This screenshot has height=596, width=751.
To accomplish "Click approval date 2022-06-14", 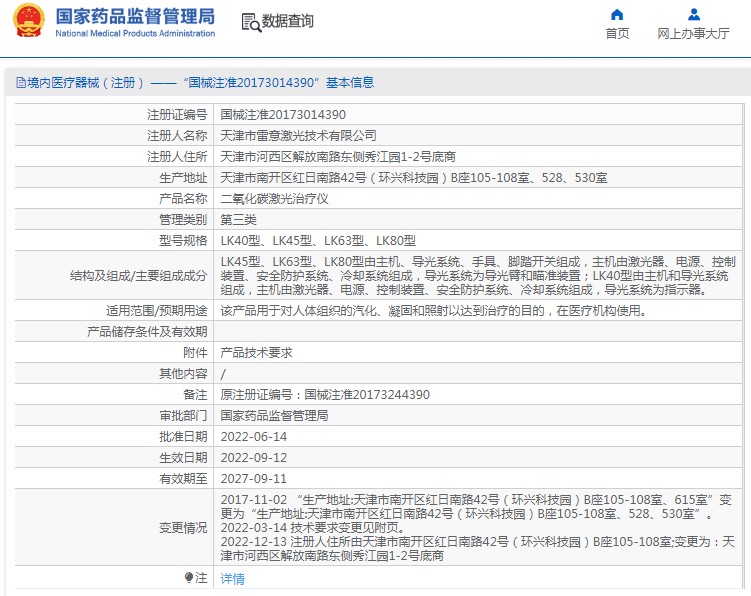I will pyautogui.click(x=253, y=437).
